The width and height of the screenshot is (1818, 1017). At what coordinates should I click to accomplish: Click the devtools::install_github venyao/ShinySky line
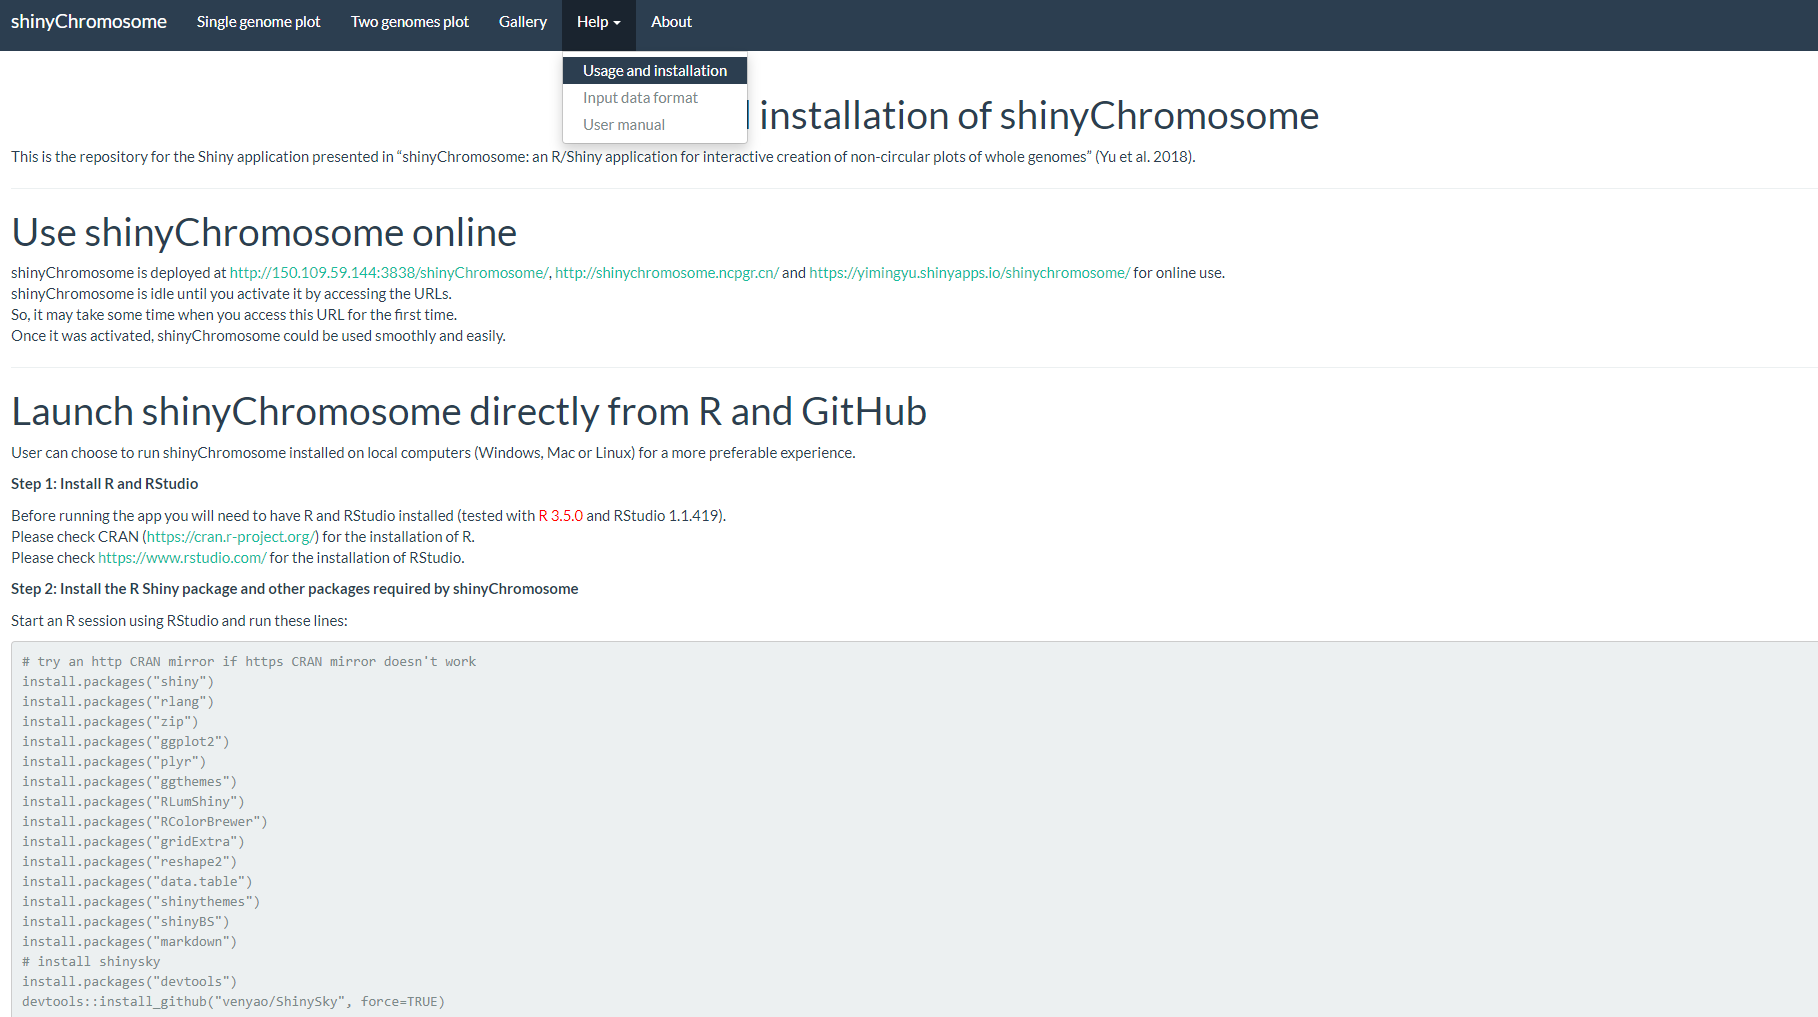[233, 1002]
